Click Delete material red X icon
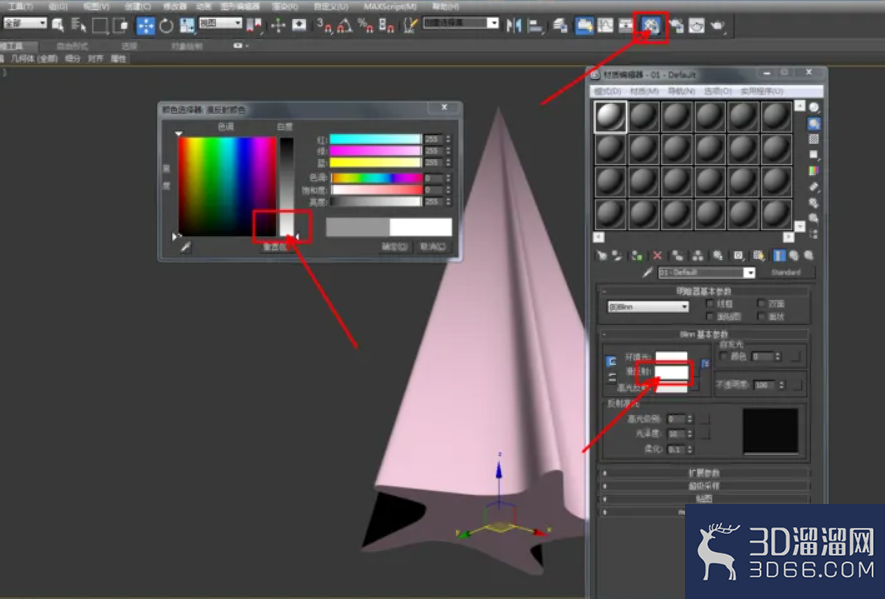885x599 pixels. tap(657, 256)
